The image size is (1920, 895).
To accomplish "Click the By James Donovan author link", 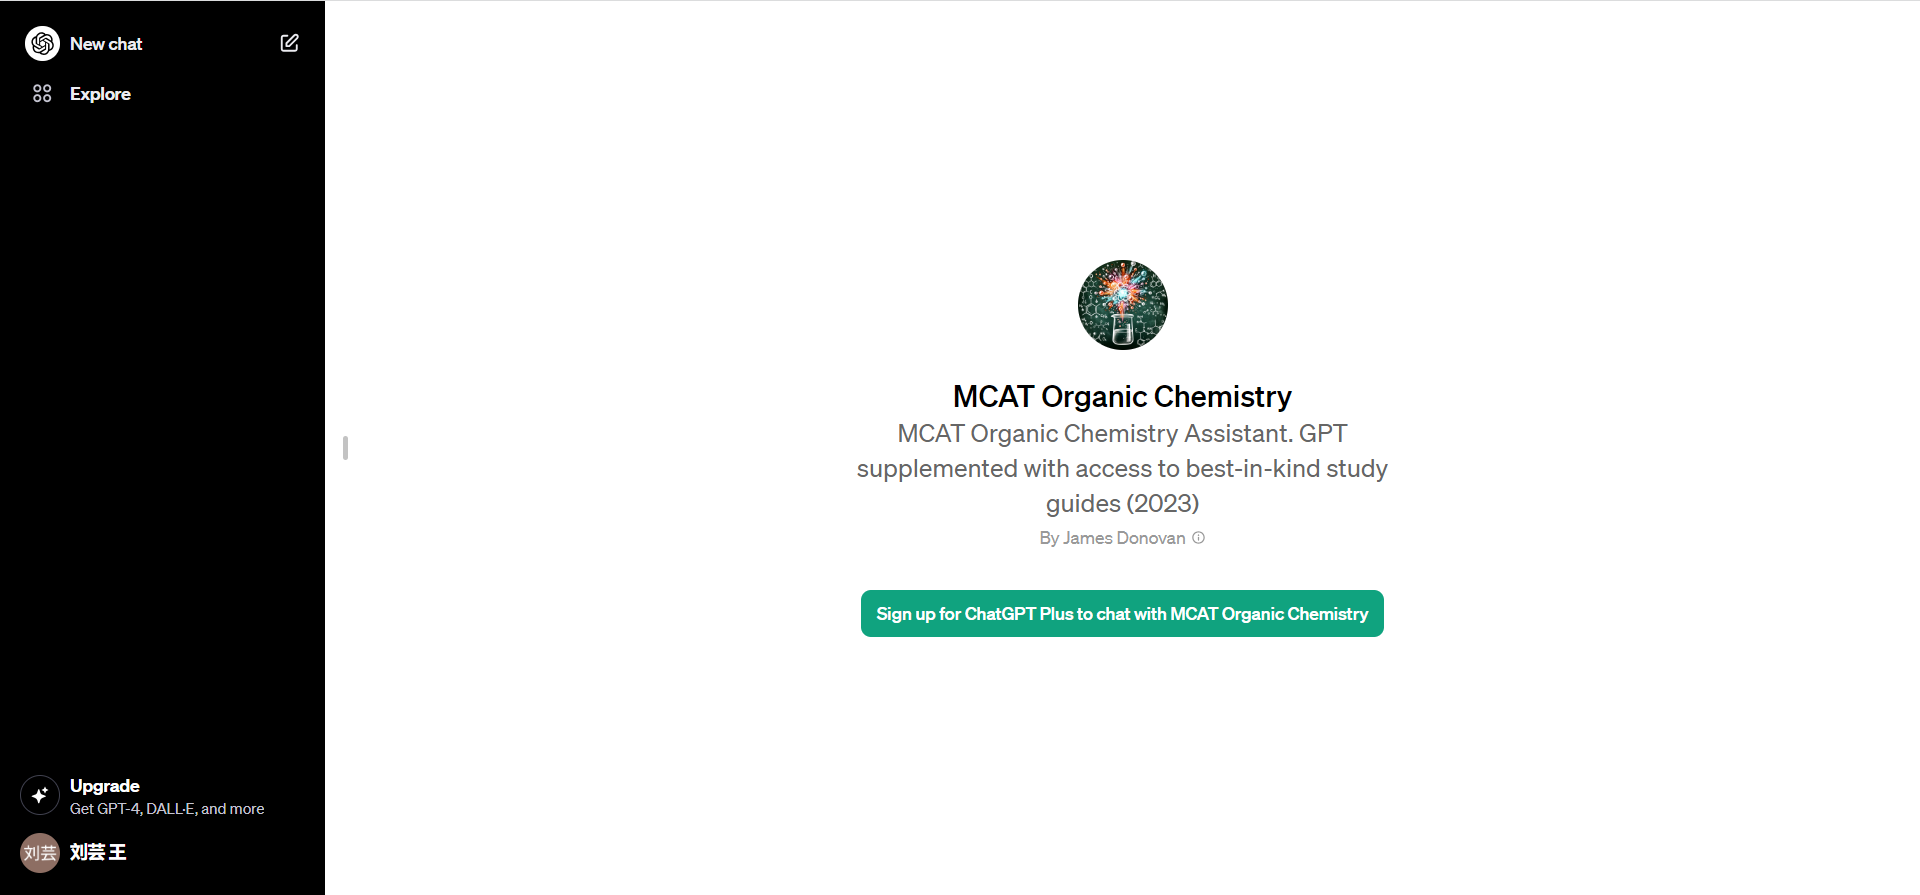I will (x=1111, y=538).
